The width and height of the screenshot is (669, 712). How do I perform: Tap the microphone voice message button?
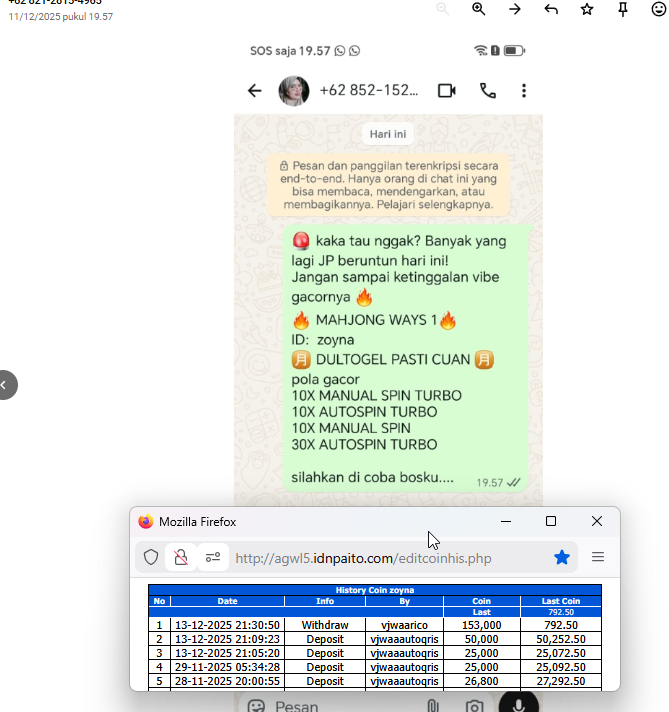pyautogui.click(x=519, y=703)
